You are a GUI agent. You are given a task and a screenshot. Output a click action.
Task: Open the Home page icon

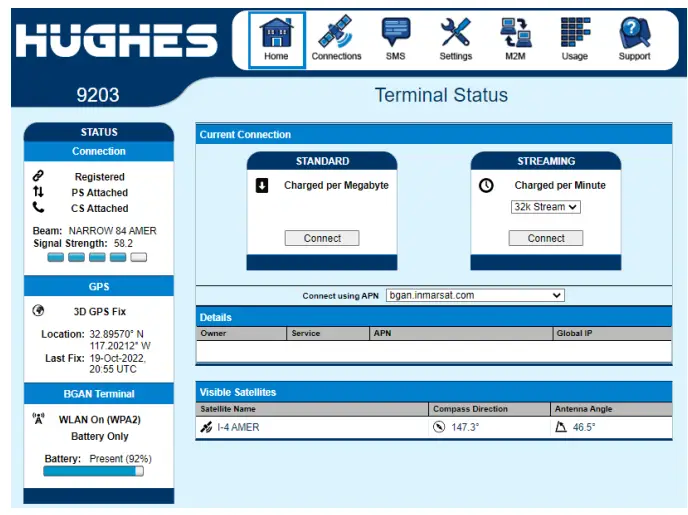click(x=276, y=40)
